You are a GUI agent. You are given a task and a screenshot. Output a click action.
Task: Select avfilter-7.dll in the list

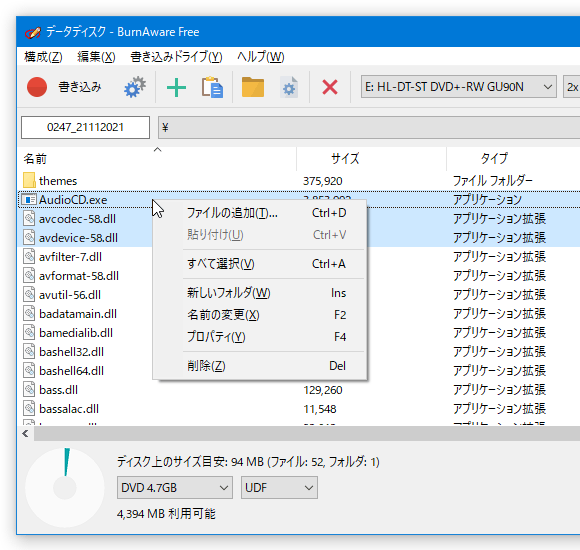point(70,257)
